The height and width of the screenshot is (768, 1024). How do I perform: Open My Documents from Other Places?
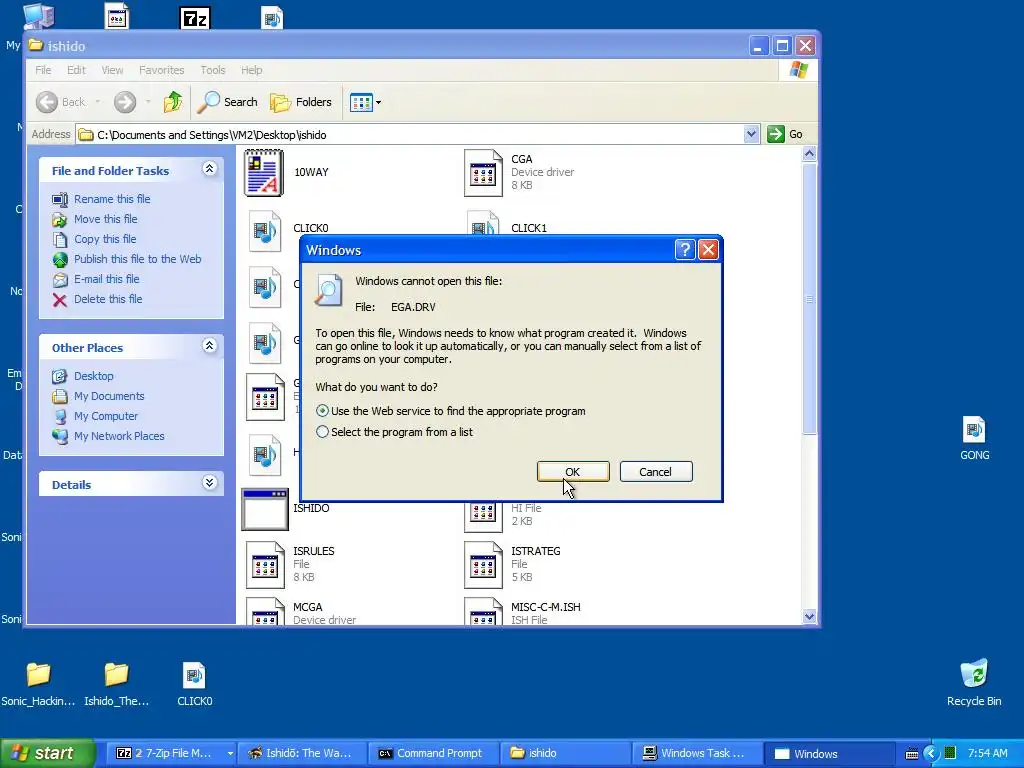[108, 396]
